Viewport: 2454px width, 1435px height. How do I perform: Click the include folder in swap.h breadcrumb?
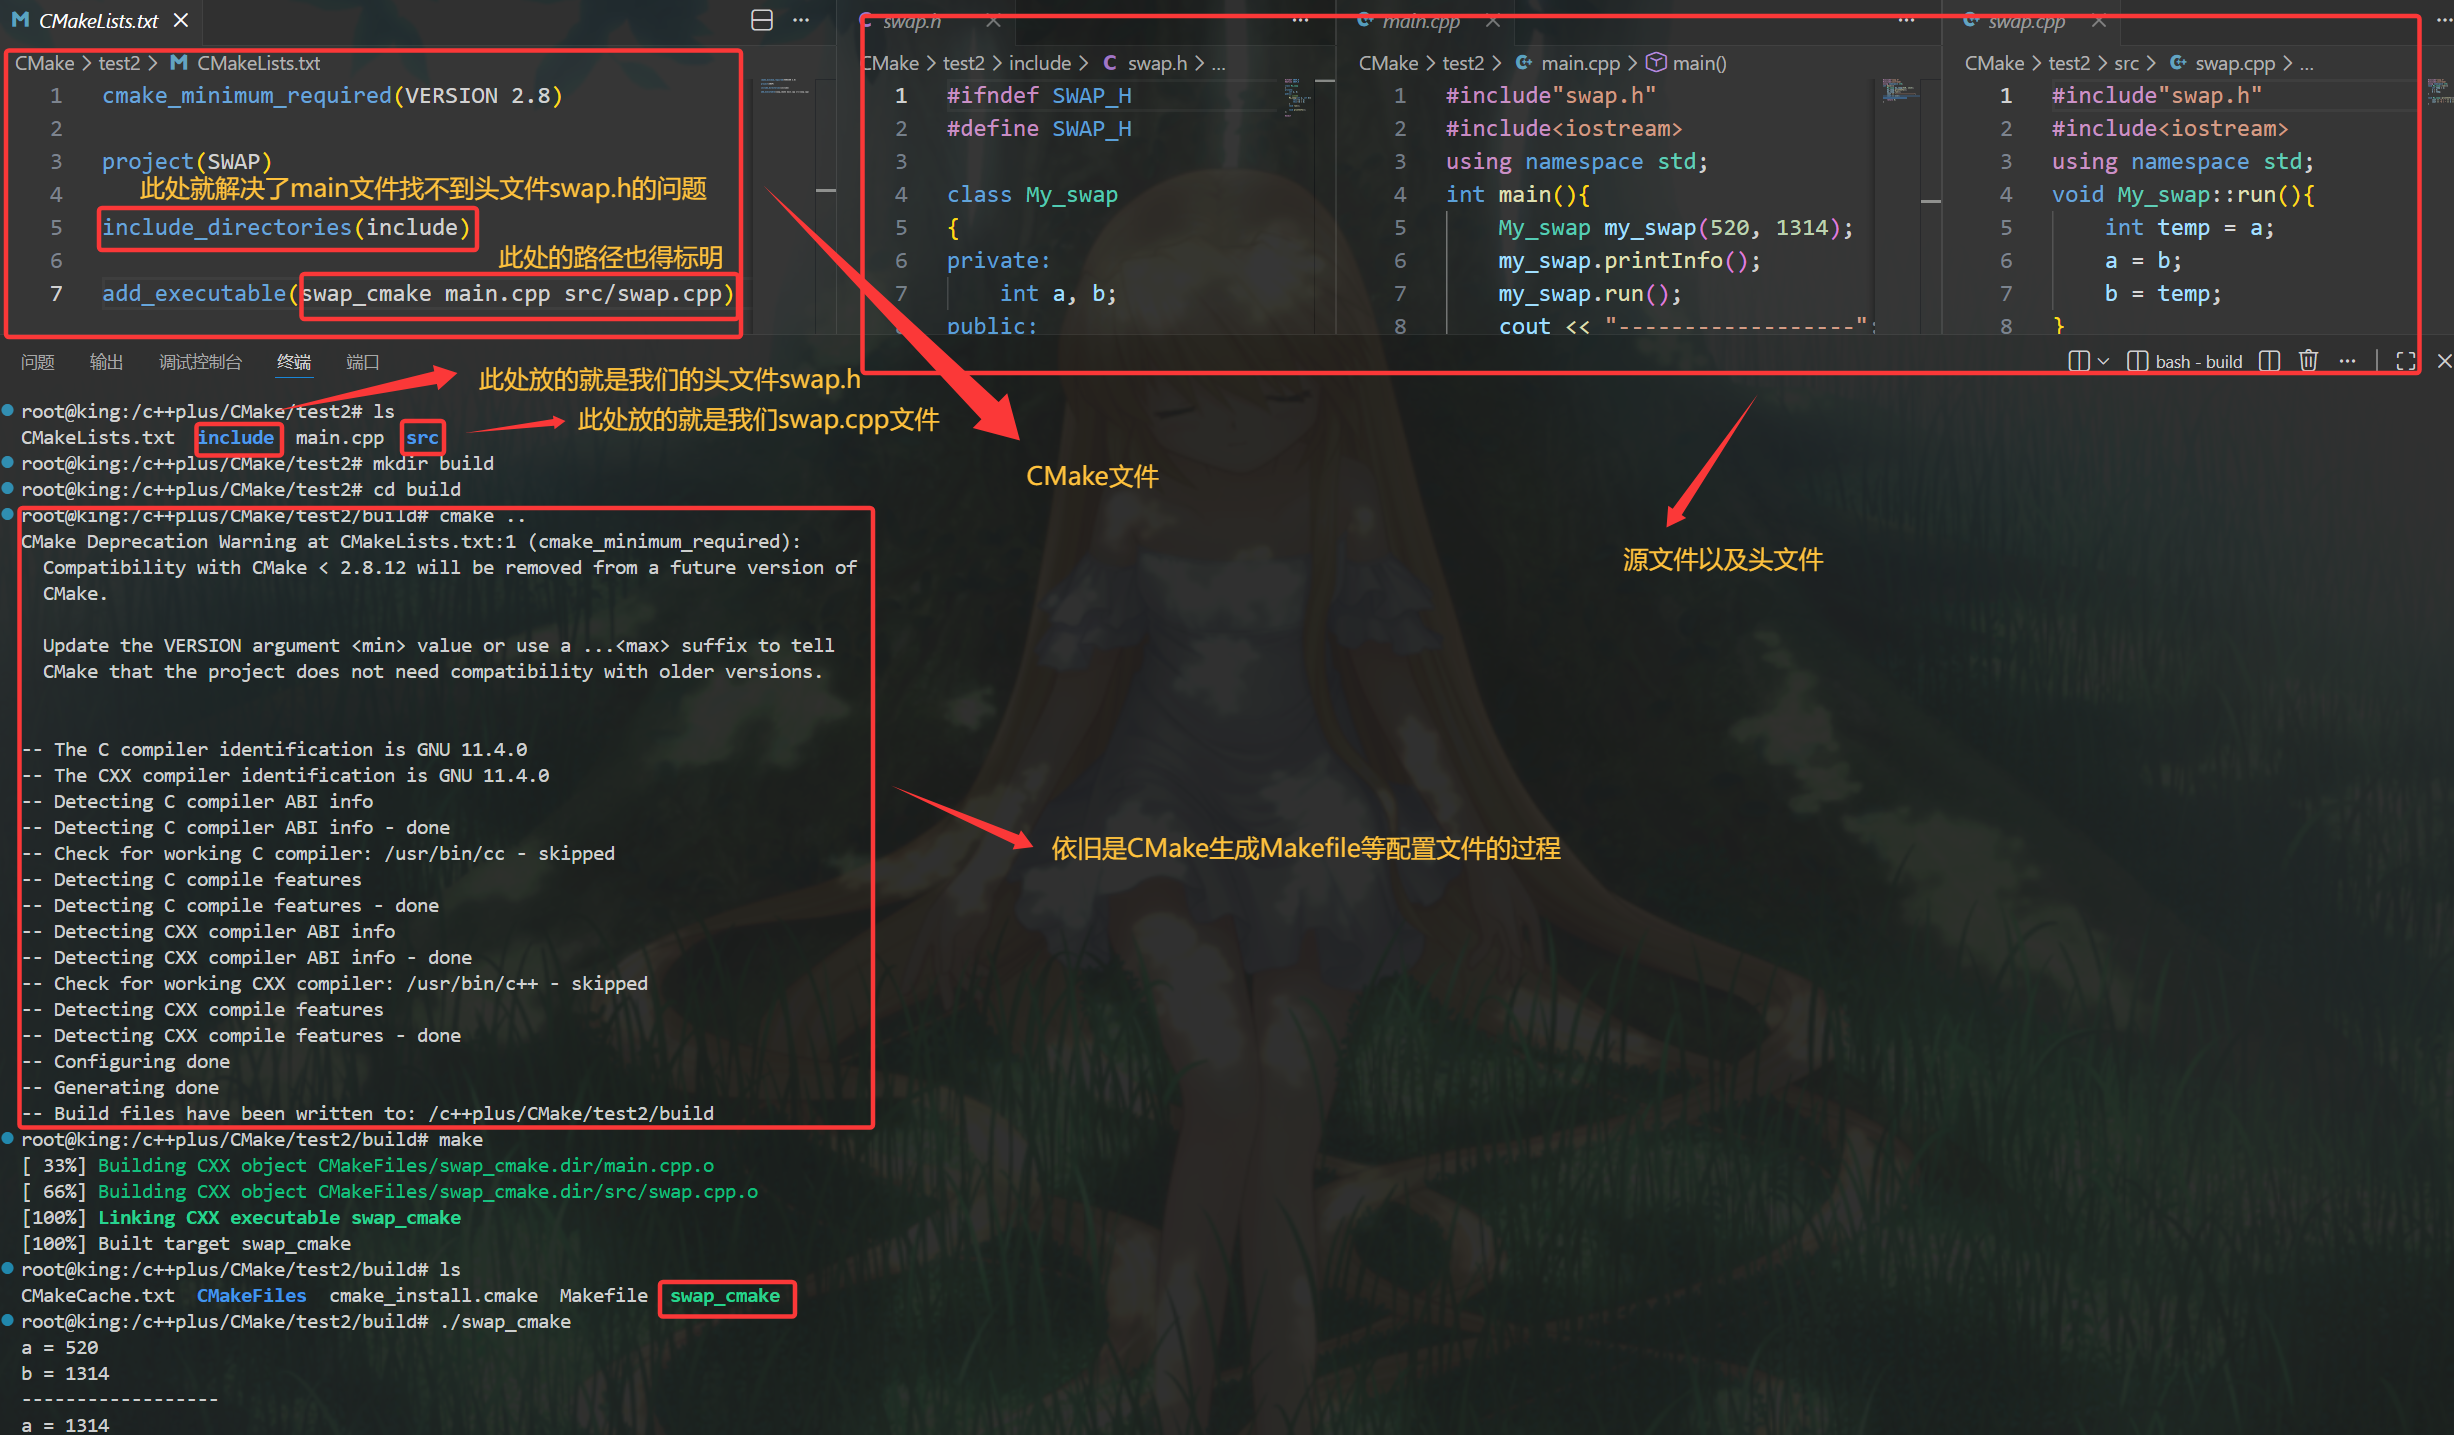(x=1039, y=63)
